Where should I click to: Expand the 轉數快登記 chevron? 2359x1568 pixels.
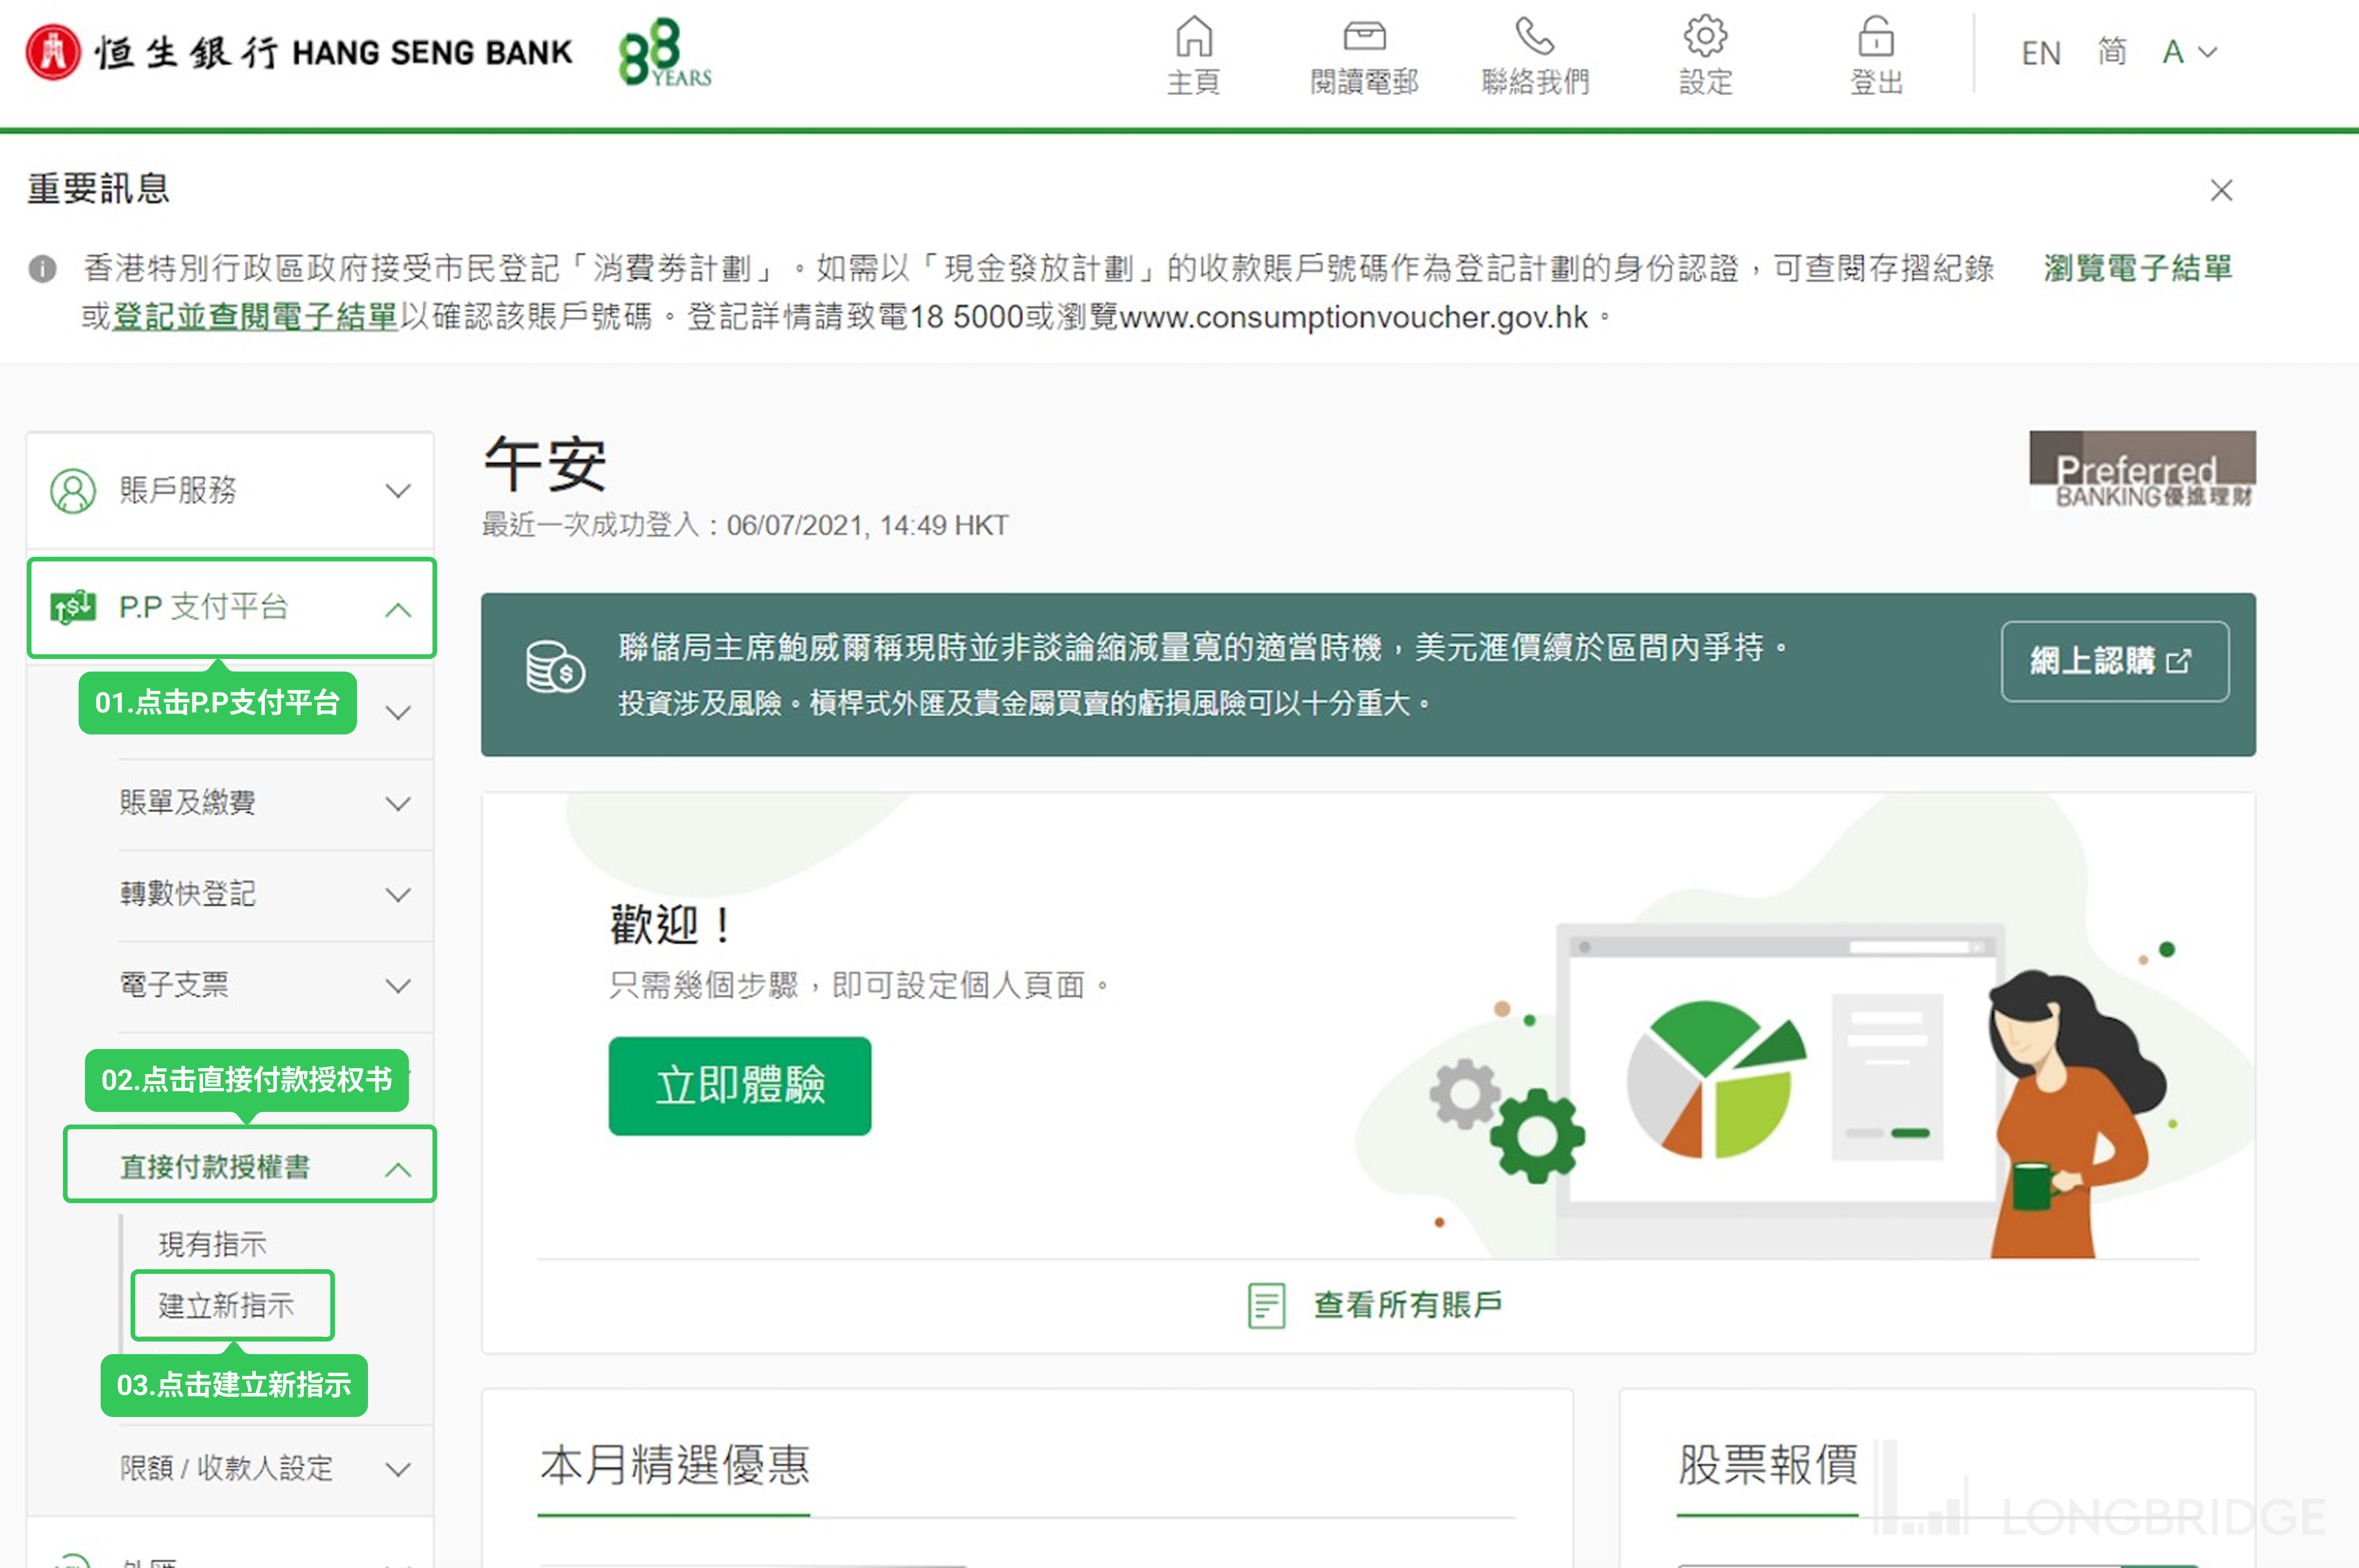pyautogui.click(x=398, y=895)
